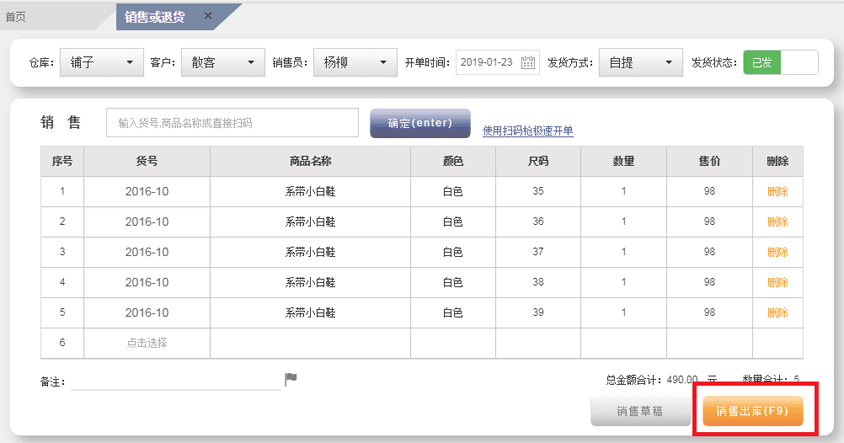Delete row 1 with size 35

777,191
